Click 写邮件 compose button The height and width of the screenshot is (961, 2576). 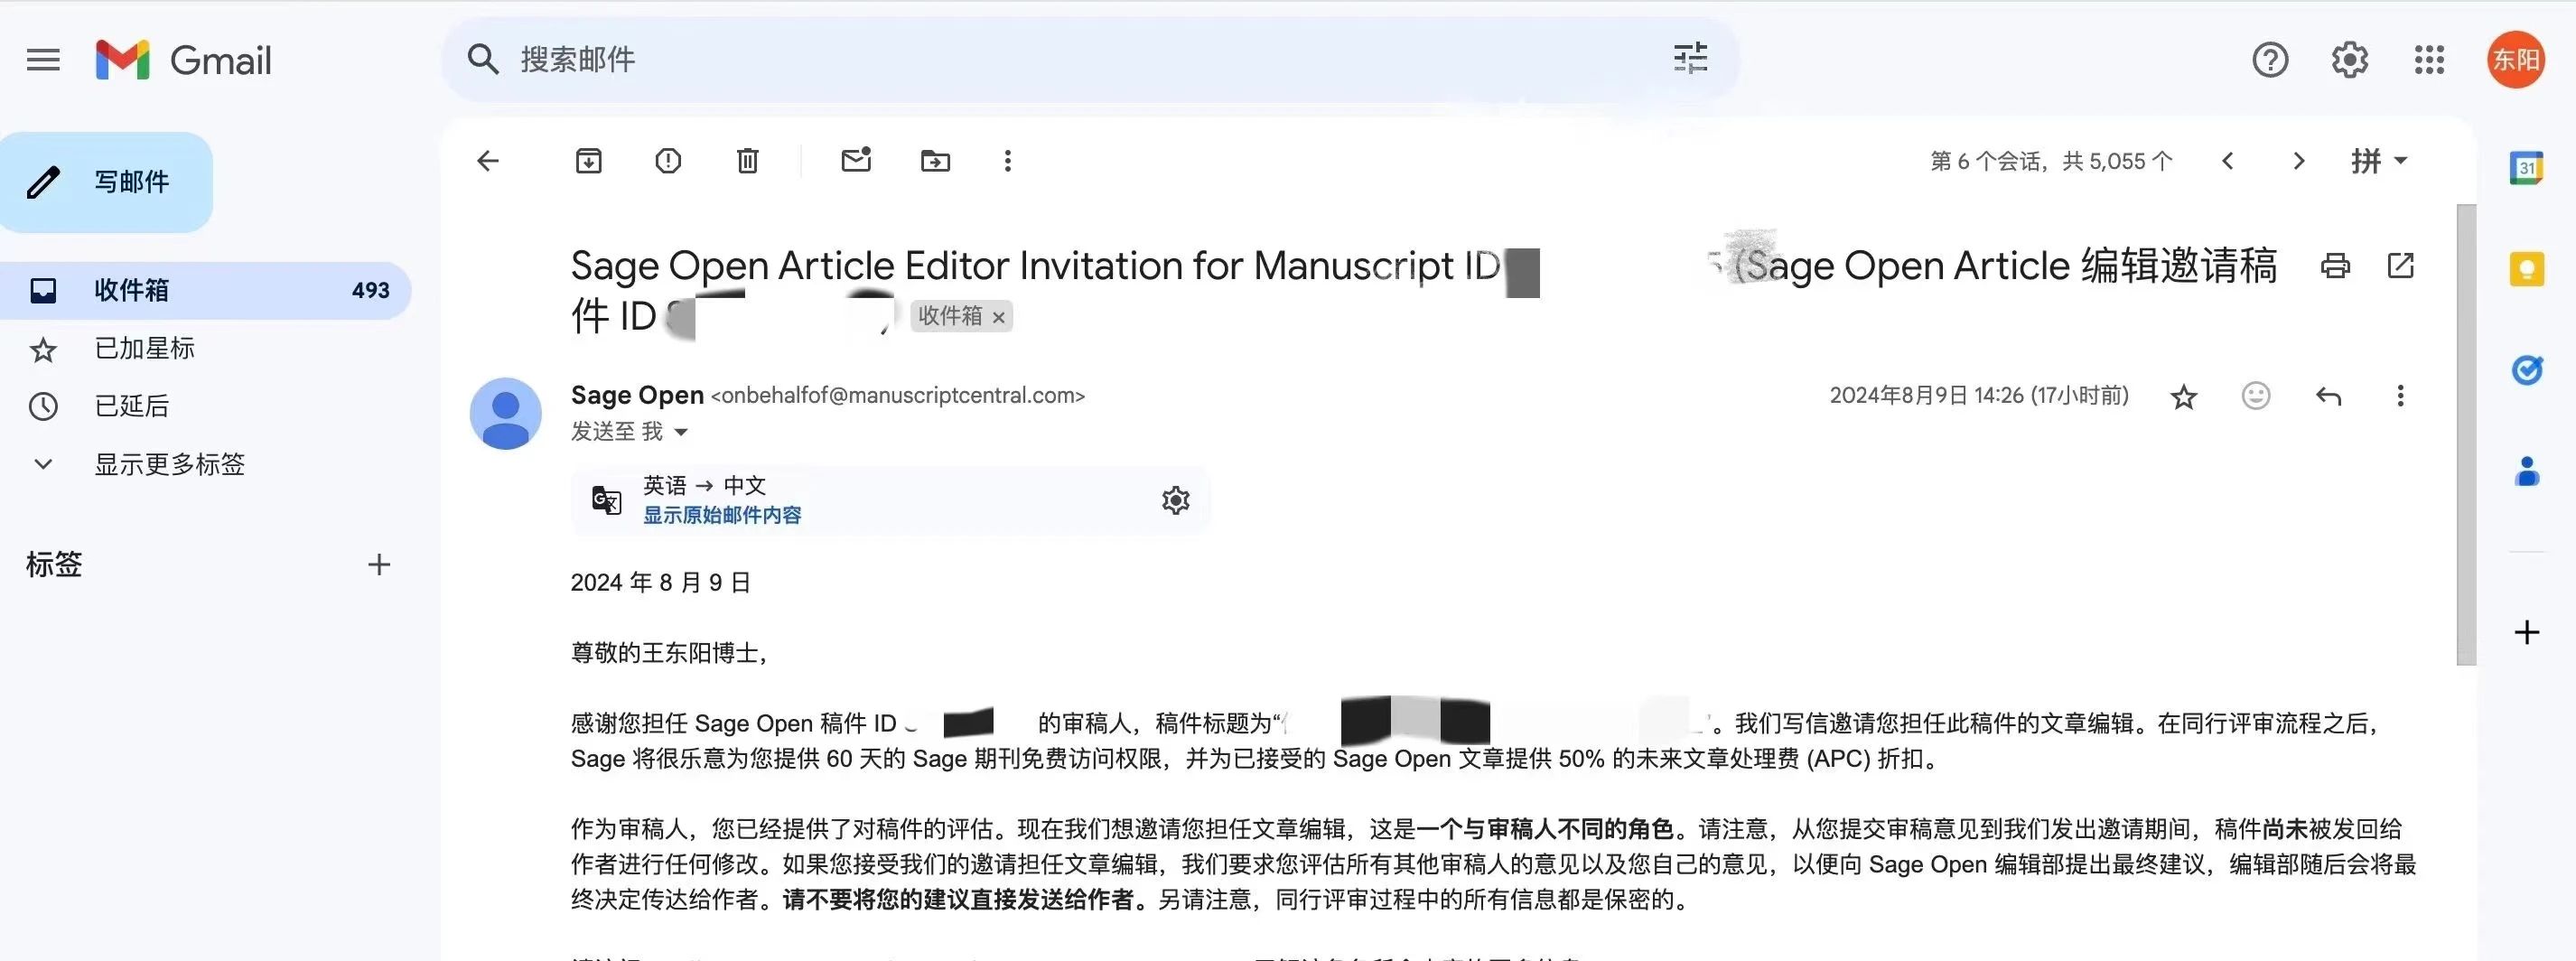(107, 182)
